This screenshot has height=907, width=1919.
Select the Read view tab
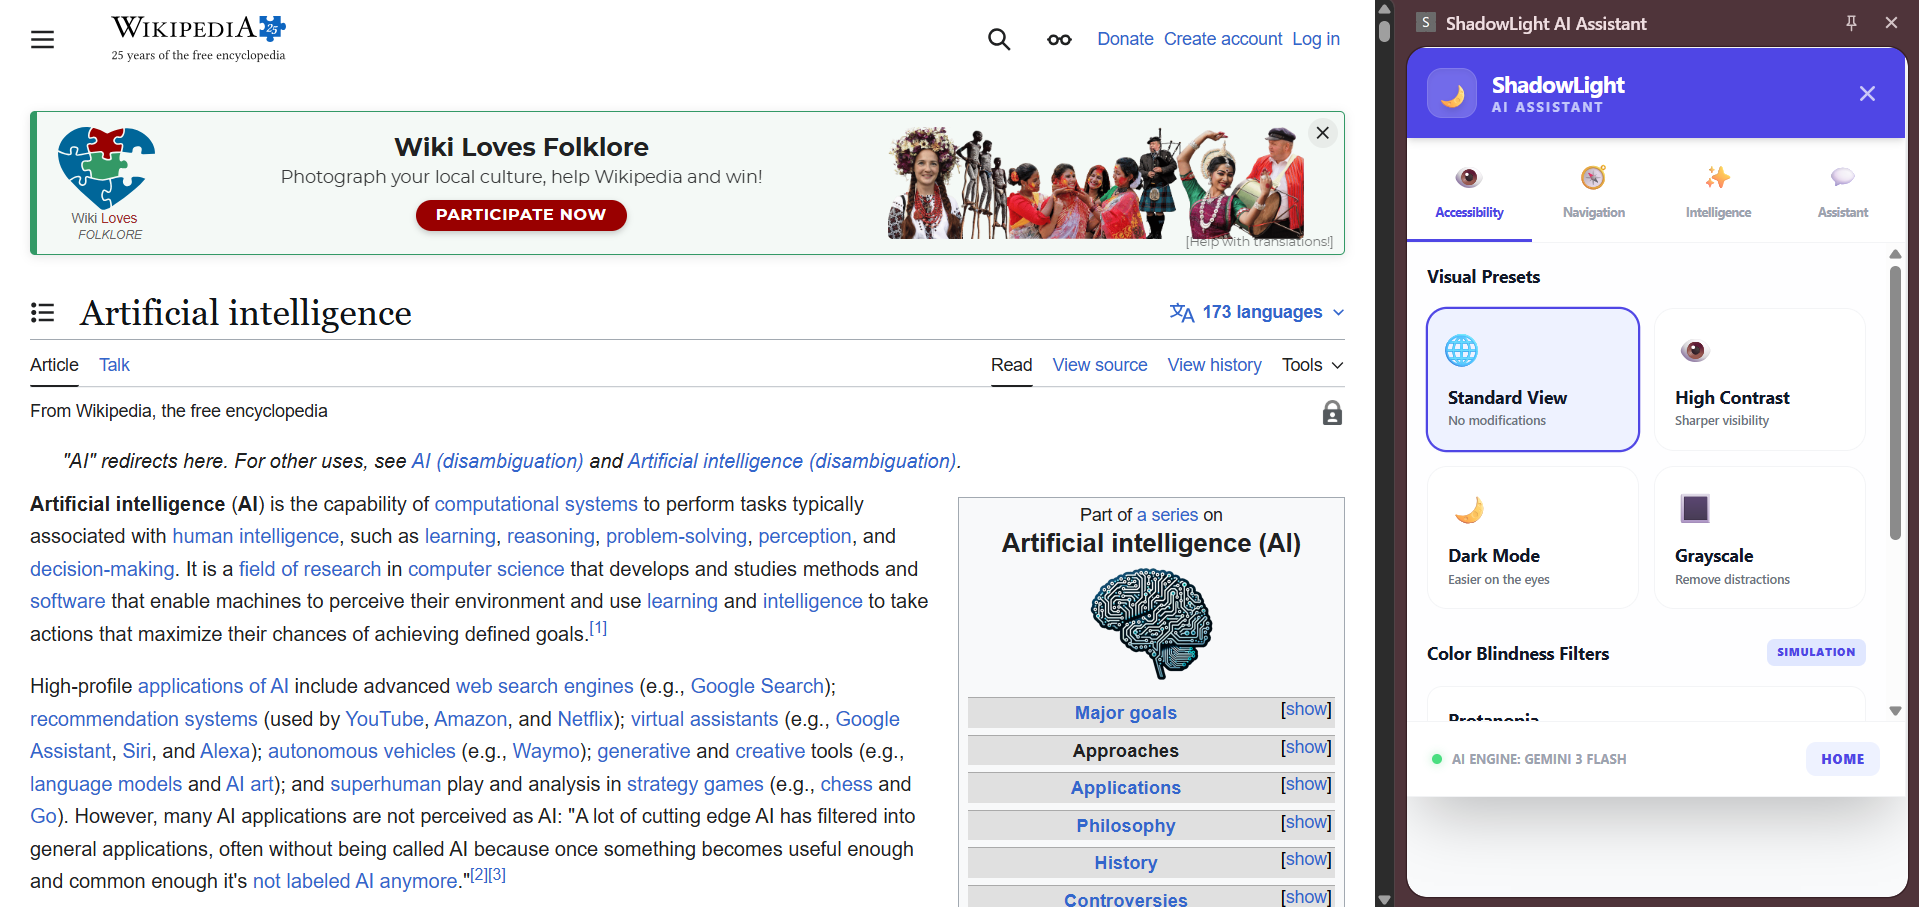[x=1011, y=365]
